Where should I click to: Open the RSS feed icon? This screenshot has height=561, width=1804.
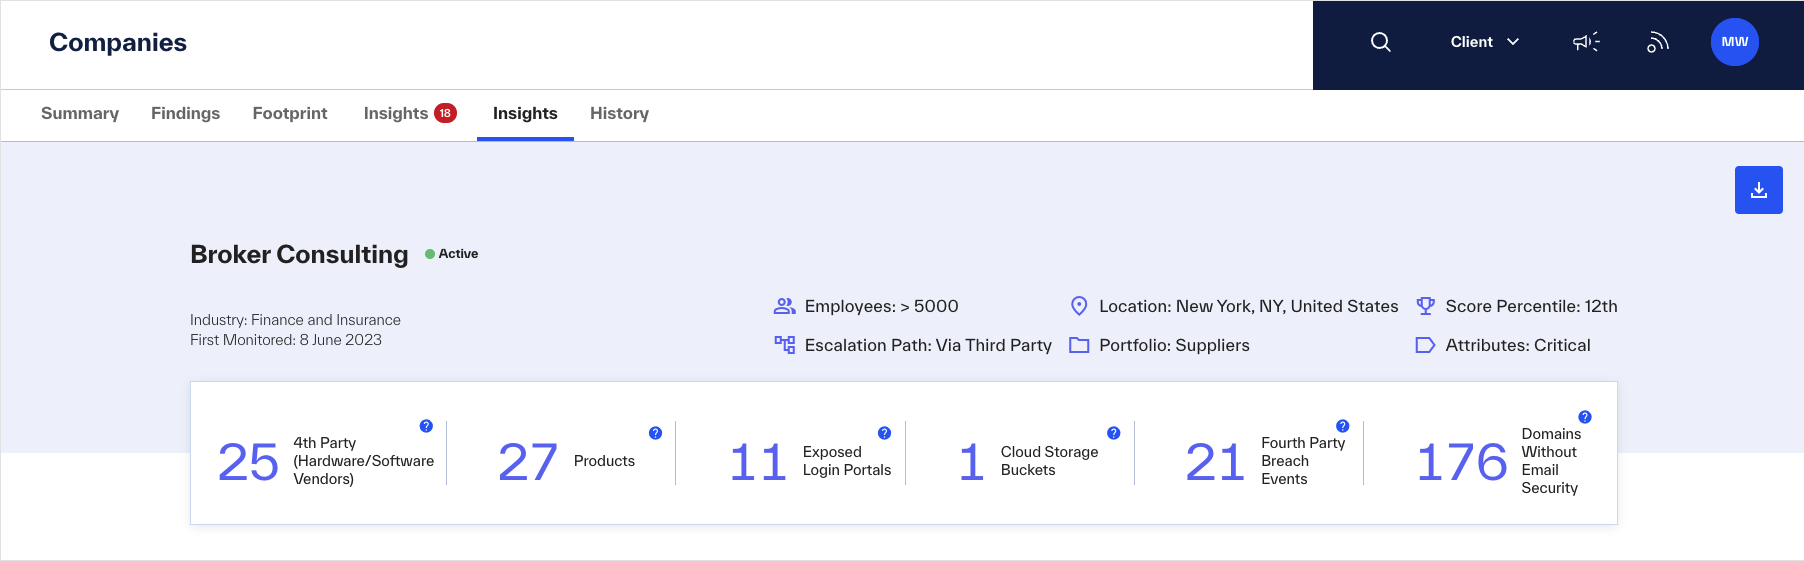click(x=1658, y=42)
